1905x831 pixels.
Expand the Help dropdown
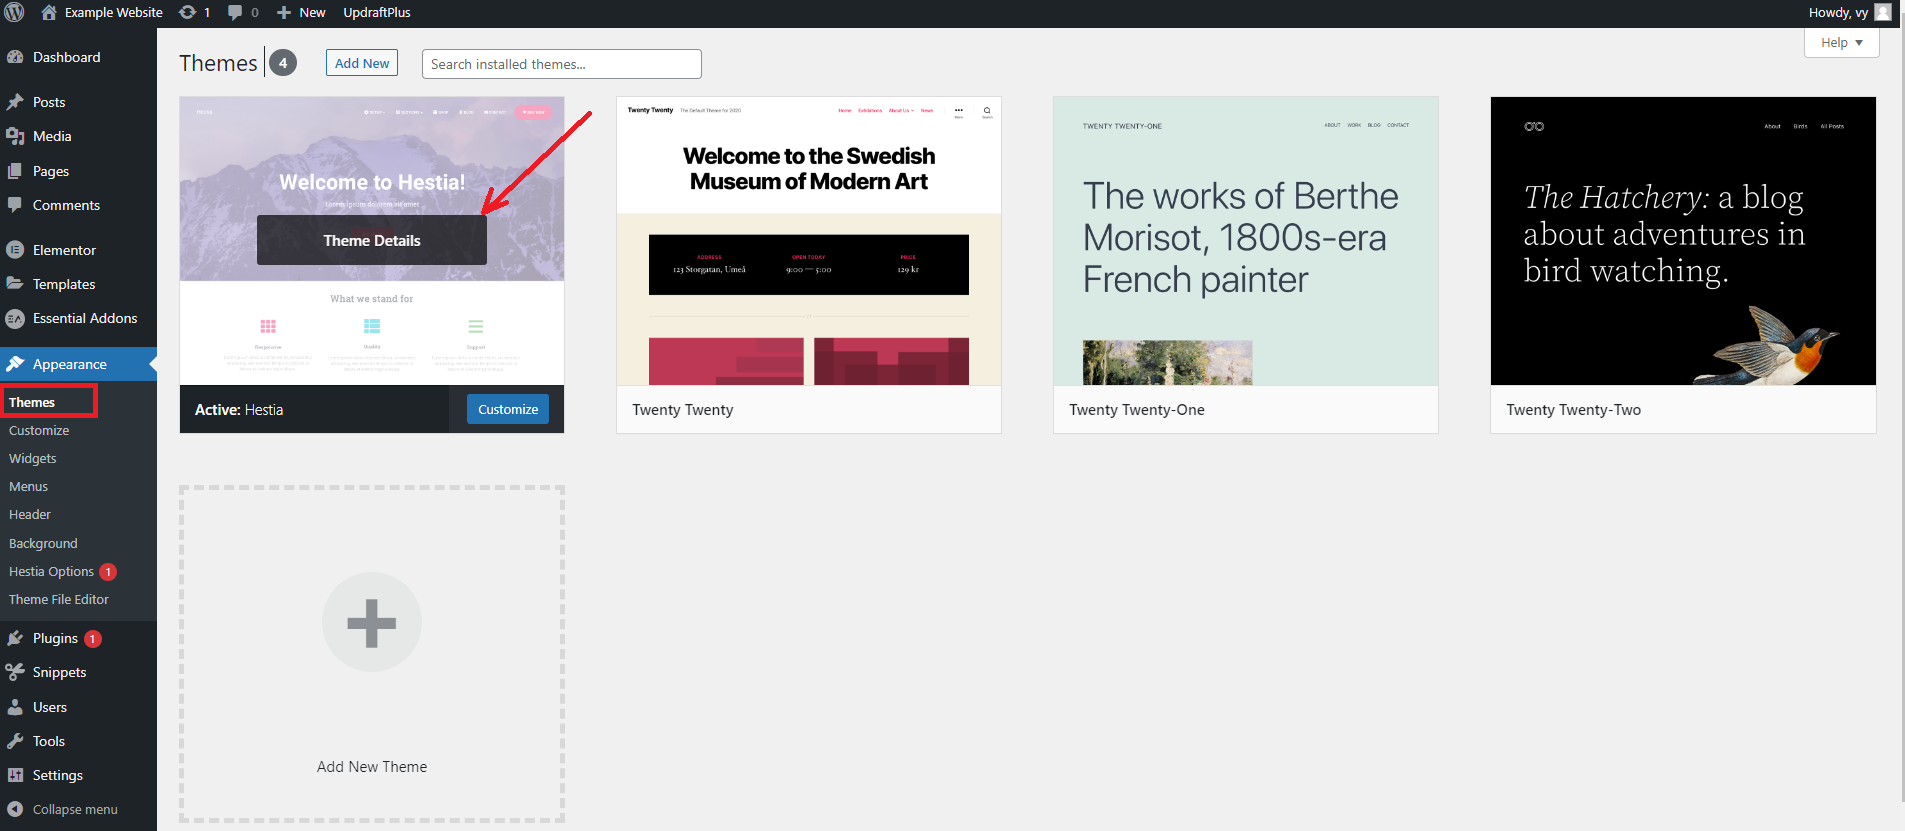coord(1841,42)
